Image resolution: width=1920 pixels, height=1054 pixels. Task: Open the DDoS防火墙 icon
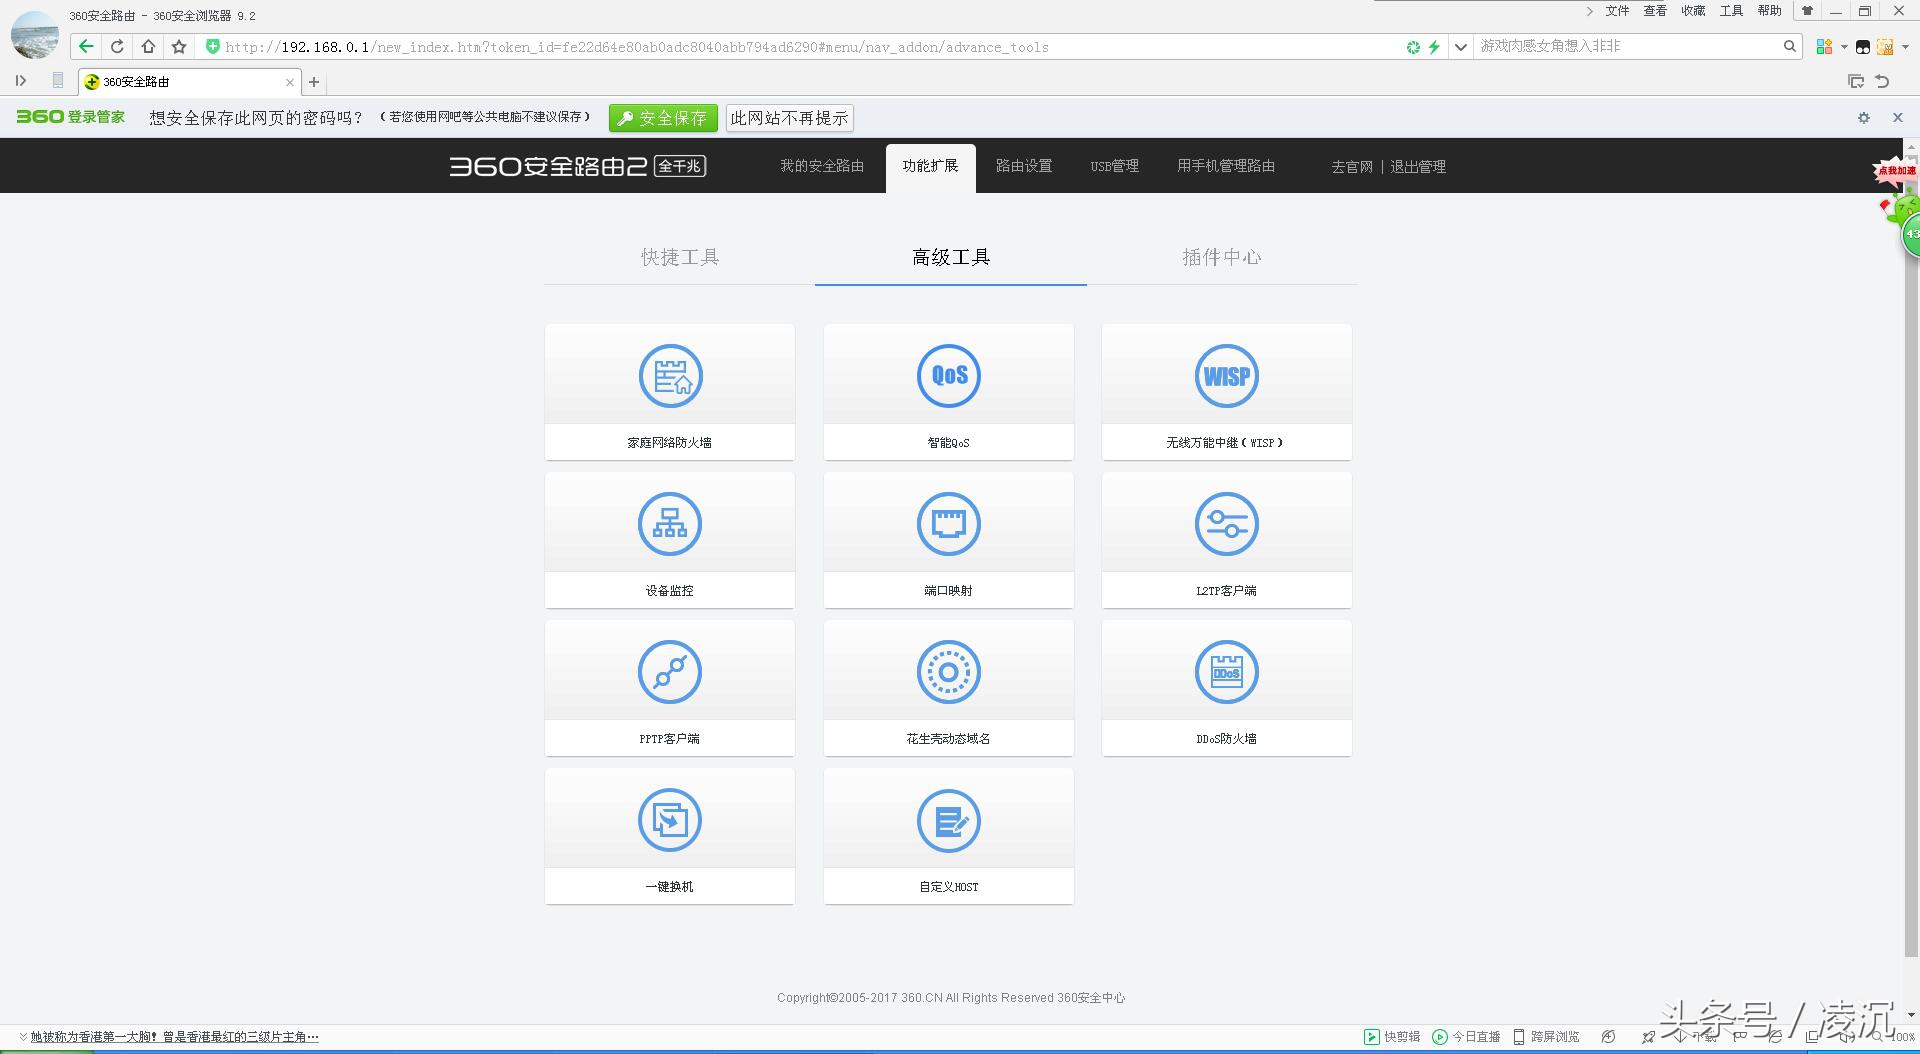[x=1226, y=673]
